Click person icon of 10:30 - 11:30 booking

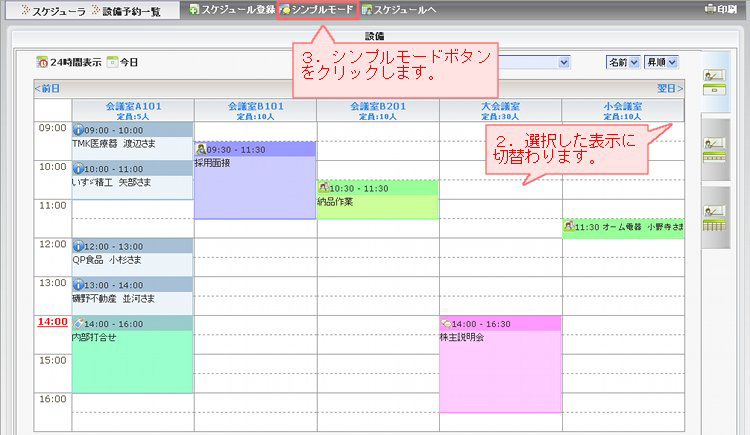(x=324, y=188)
